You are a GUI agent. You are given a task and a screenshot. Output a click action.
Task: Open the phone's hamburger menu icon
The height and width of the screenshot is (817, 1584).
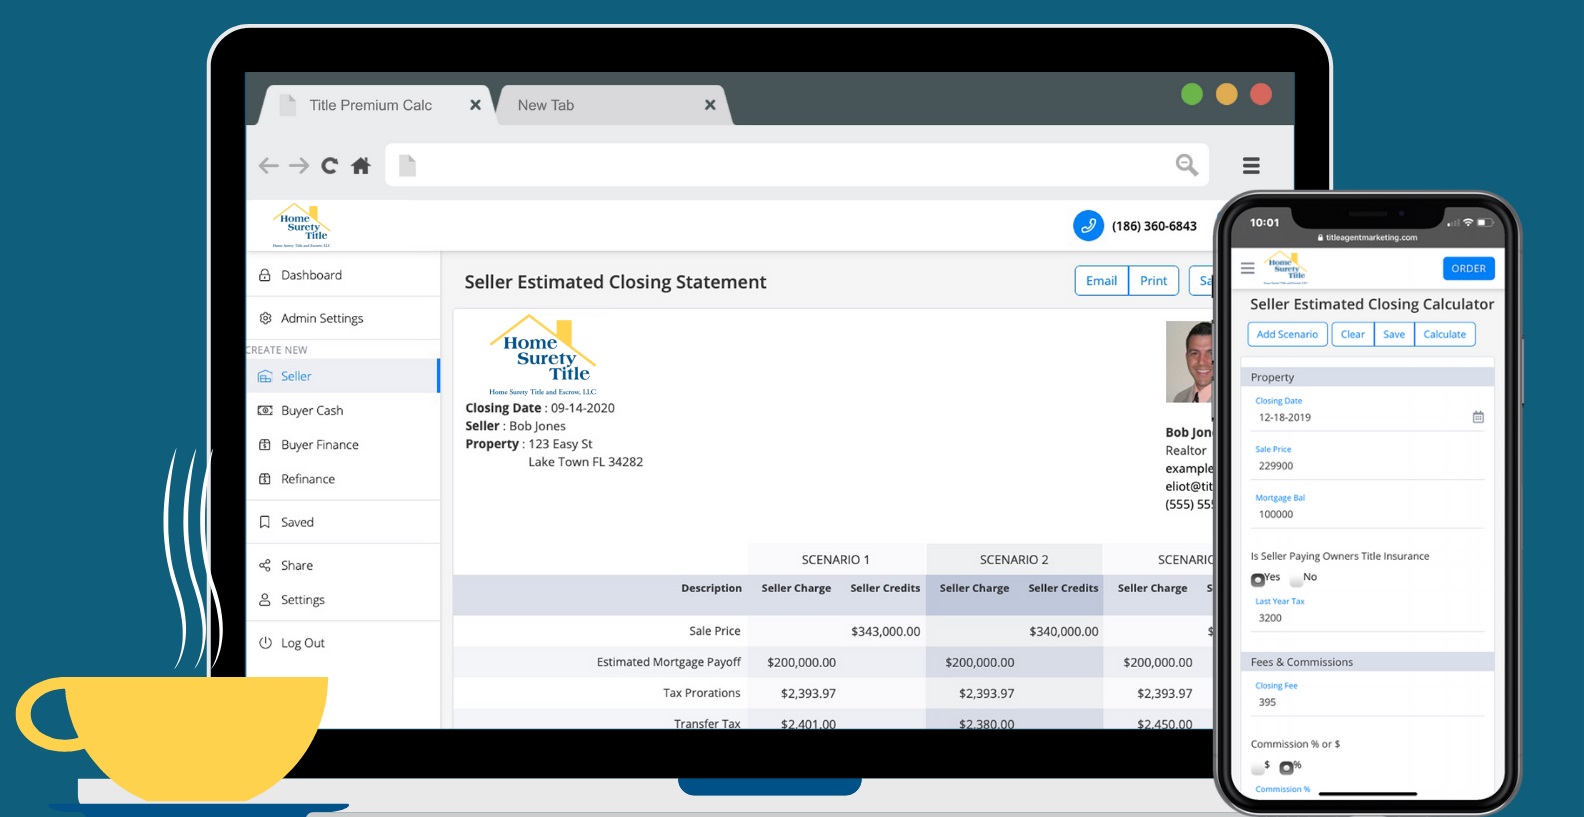[1247, 268]
